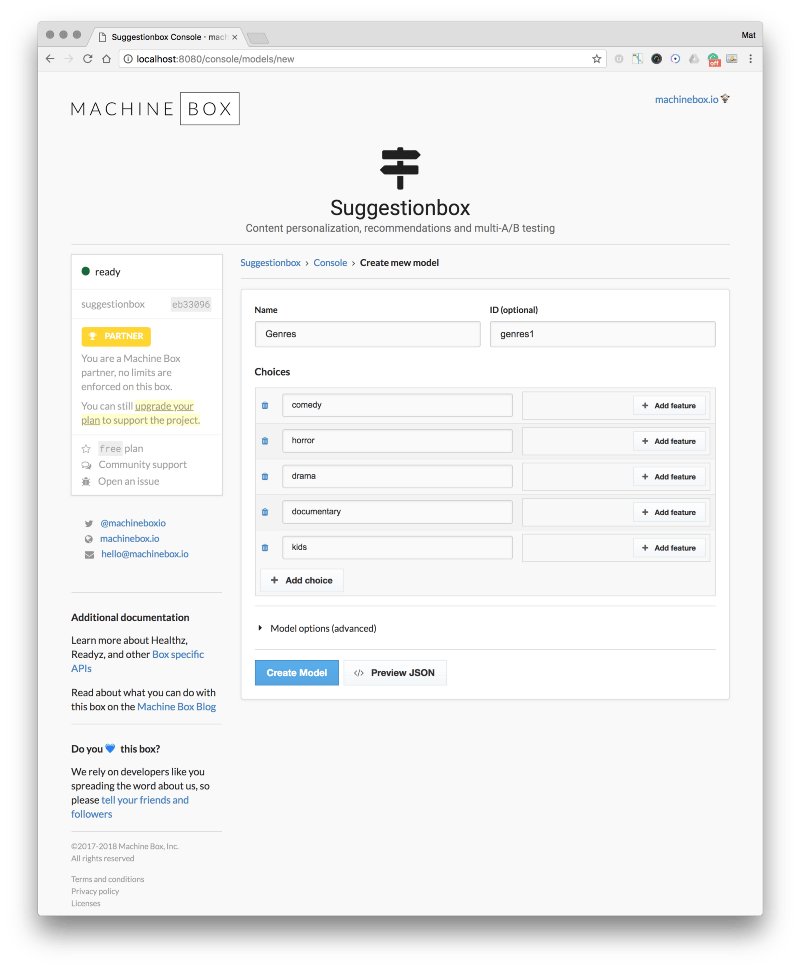Click the browser back arrow
The width and height of the screenshot is (800, 969).
point(50,59)
